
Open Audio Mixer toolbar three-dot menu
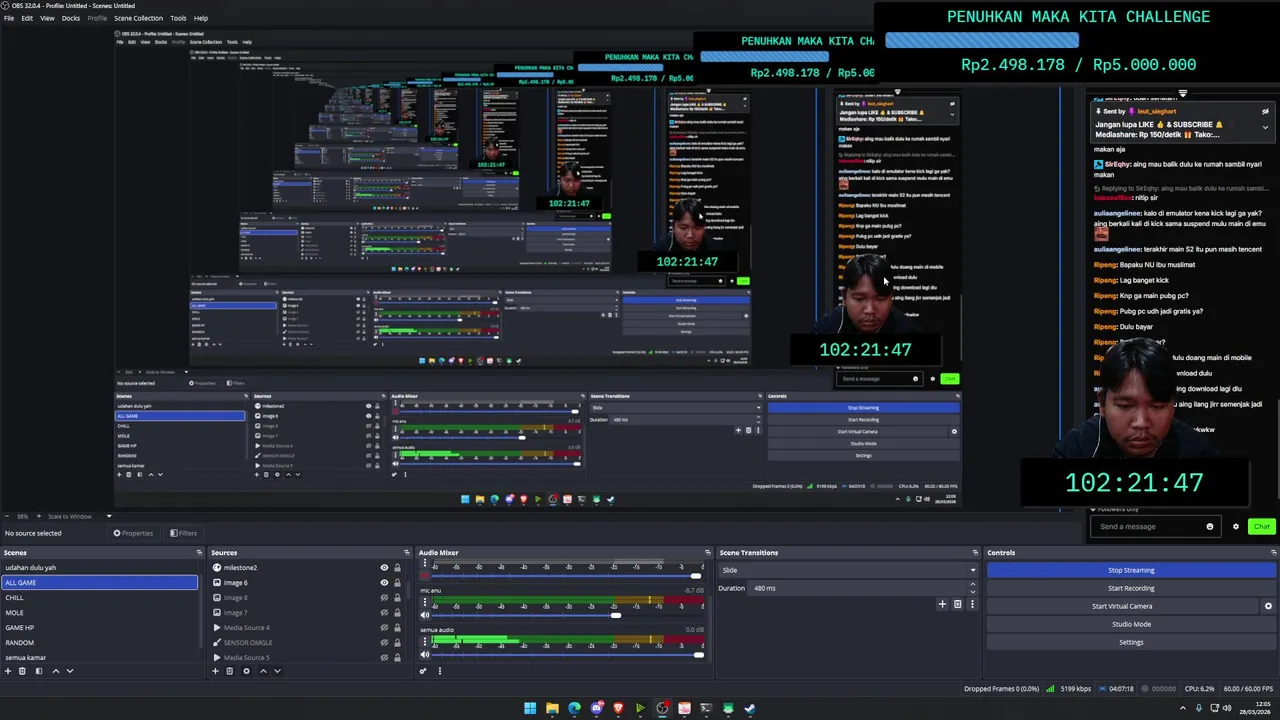pyautogui.click(x=438, y=671)
